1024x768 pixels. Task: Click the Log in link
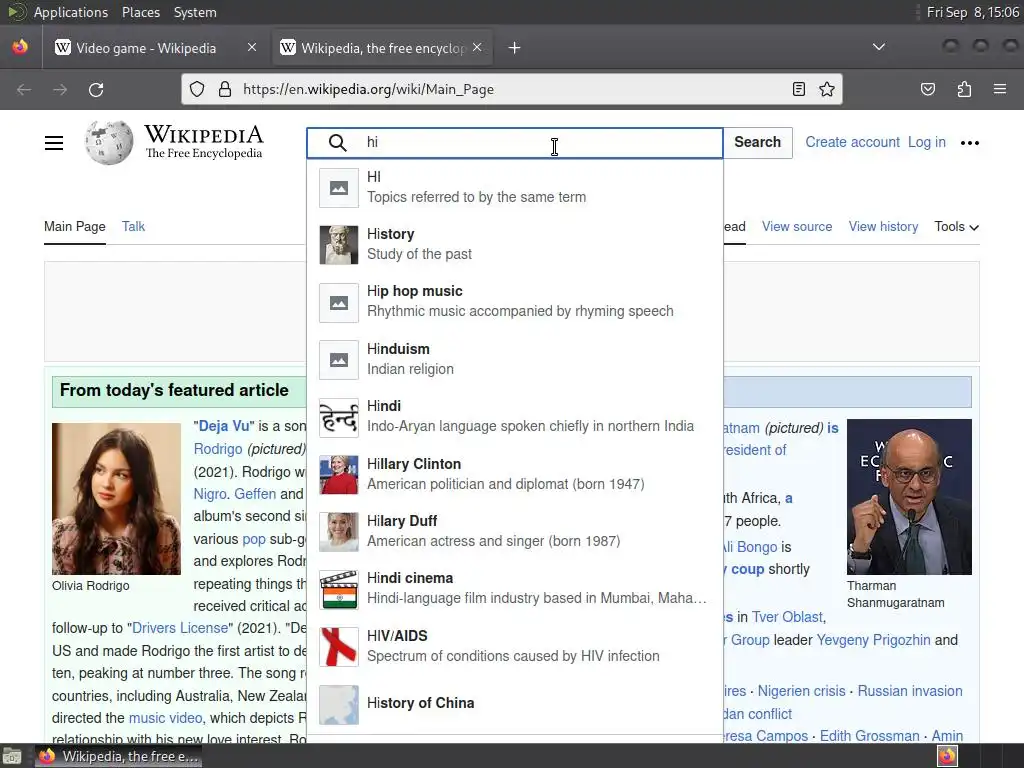(x=927, y=142)
